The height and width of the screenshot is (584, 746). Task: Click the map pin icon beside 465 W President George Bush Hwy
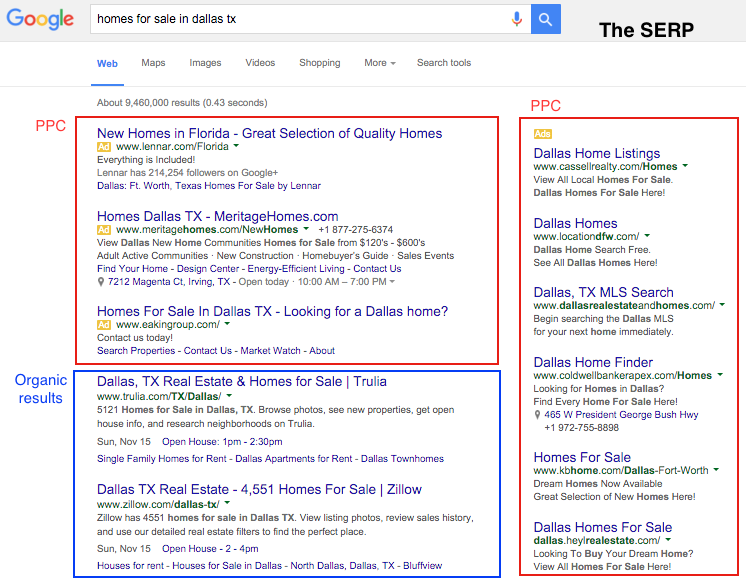[x=537, y=415]
